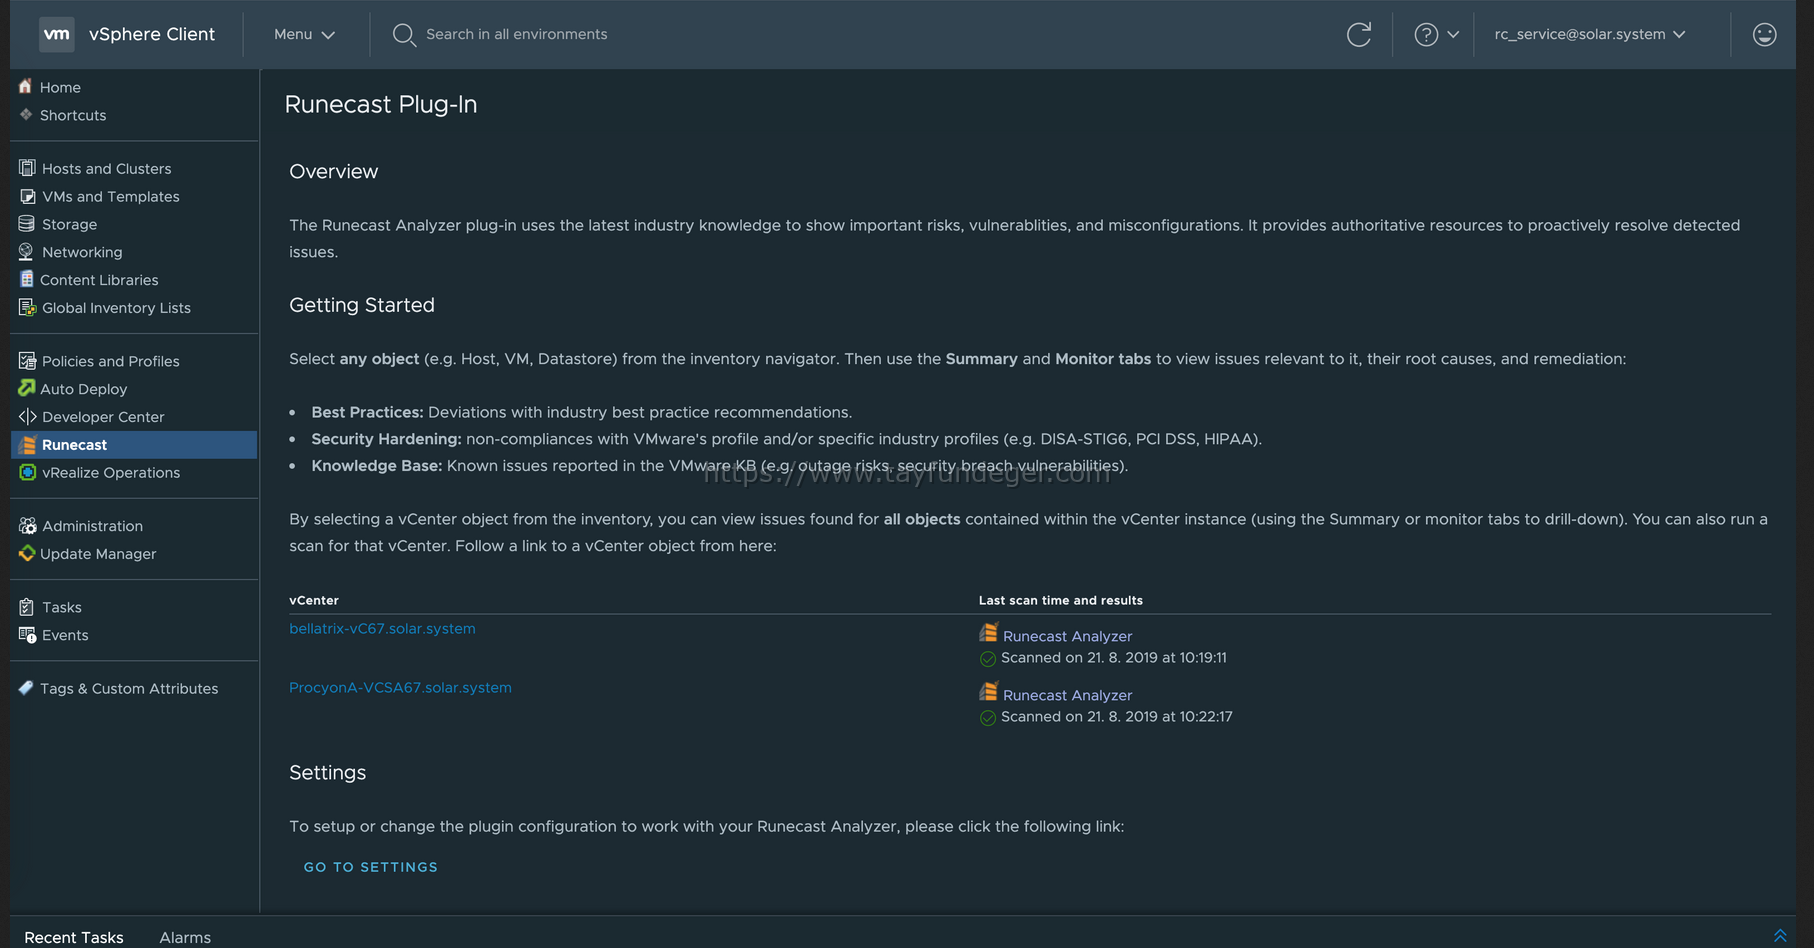Screen dimensions: 1814x948
Task: Open vRealize Operations from sidebar
Action: pos(111,472)
